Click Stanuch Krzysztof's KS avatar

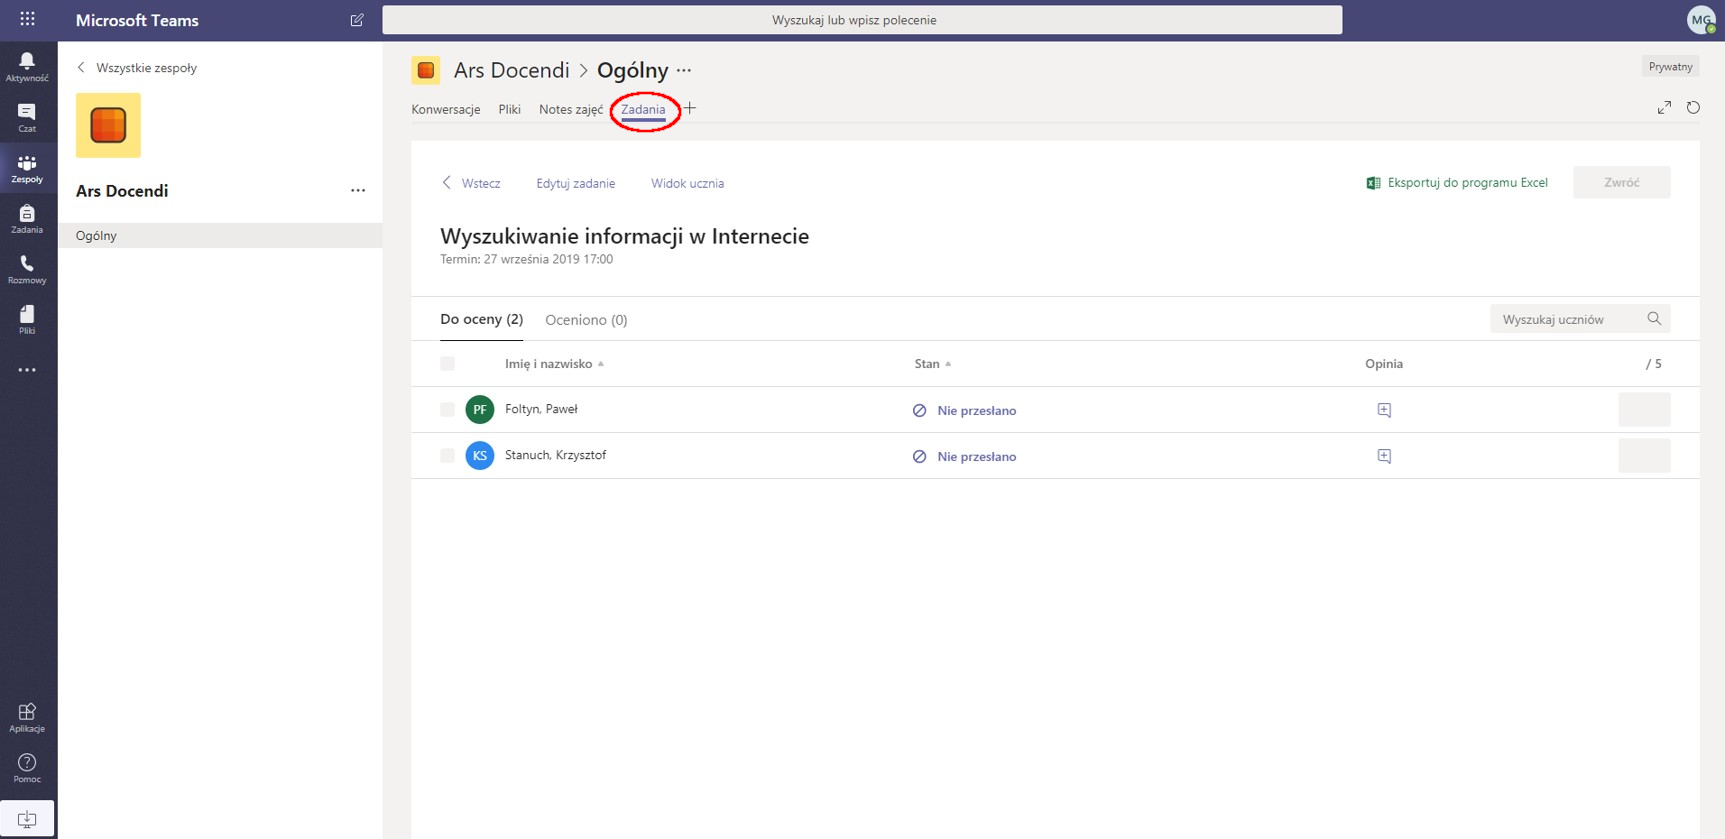tap(480, 455)
